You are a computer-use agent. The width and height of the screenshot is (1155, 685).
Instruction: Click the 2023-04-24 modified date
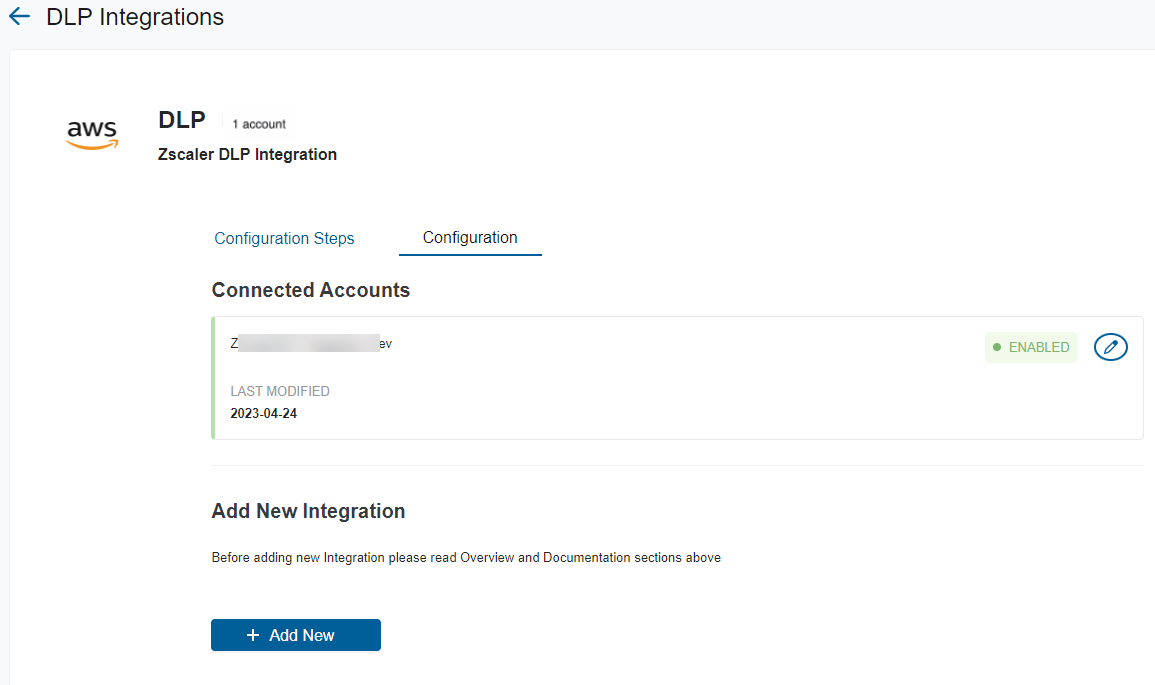(263, 413)
